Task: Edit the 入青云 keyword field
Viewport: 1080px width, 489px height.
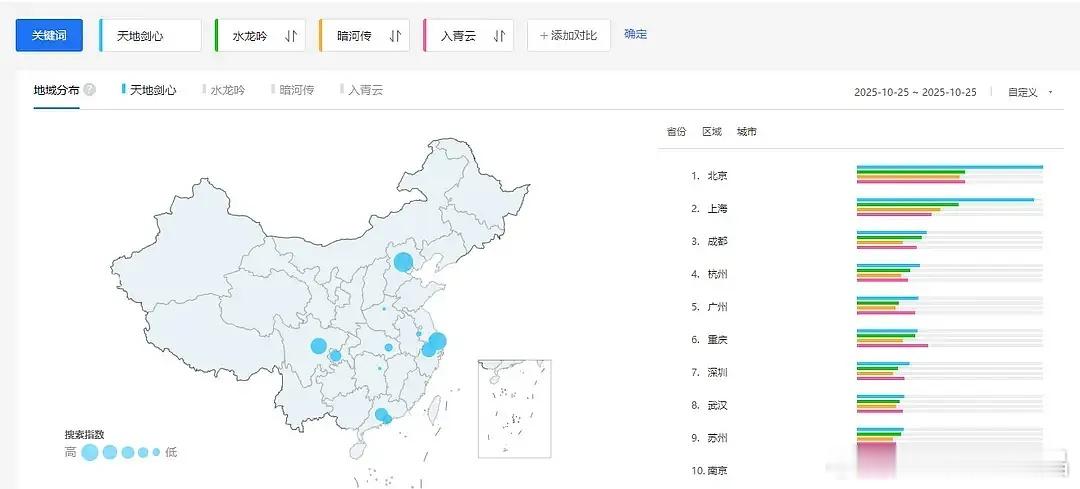Action: click(468, 35)
